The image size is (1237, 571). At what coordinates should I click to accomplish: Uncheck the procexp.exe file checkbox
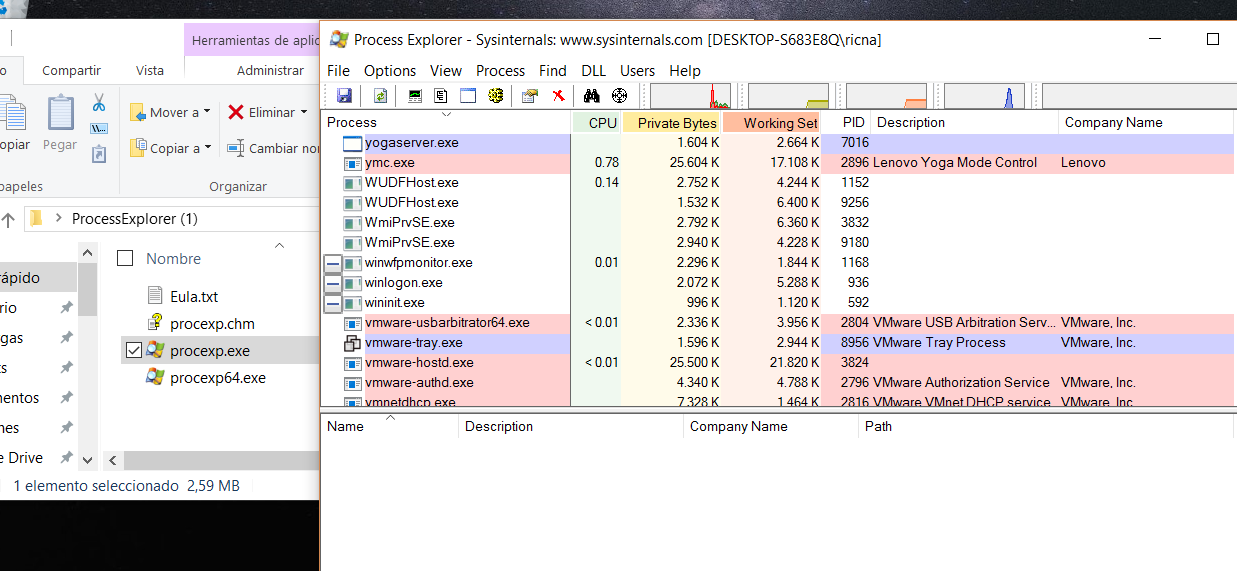pyautogui.click(x=134, y=350)
